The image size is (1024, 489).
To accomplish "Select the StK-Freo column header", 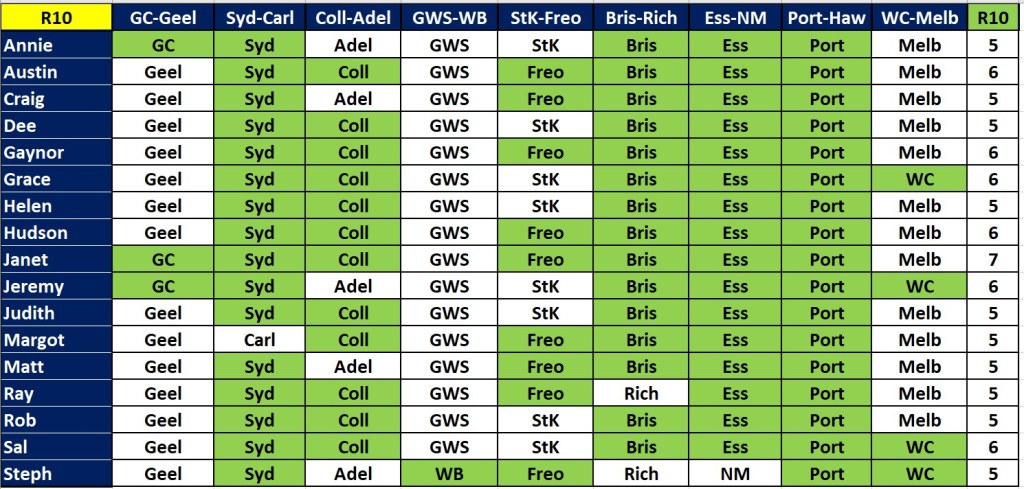I will point(545,18).
